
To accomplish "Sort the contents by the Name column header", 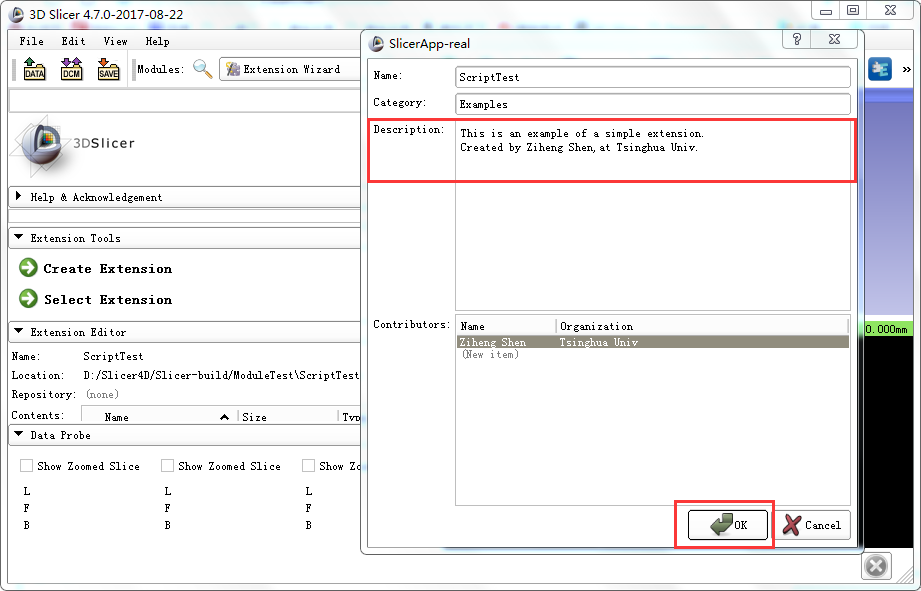I will (159, 417).
